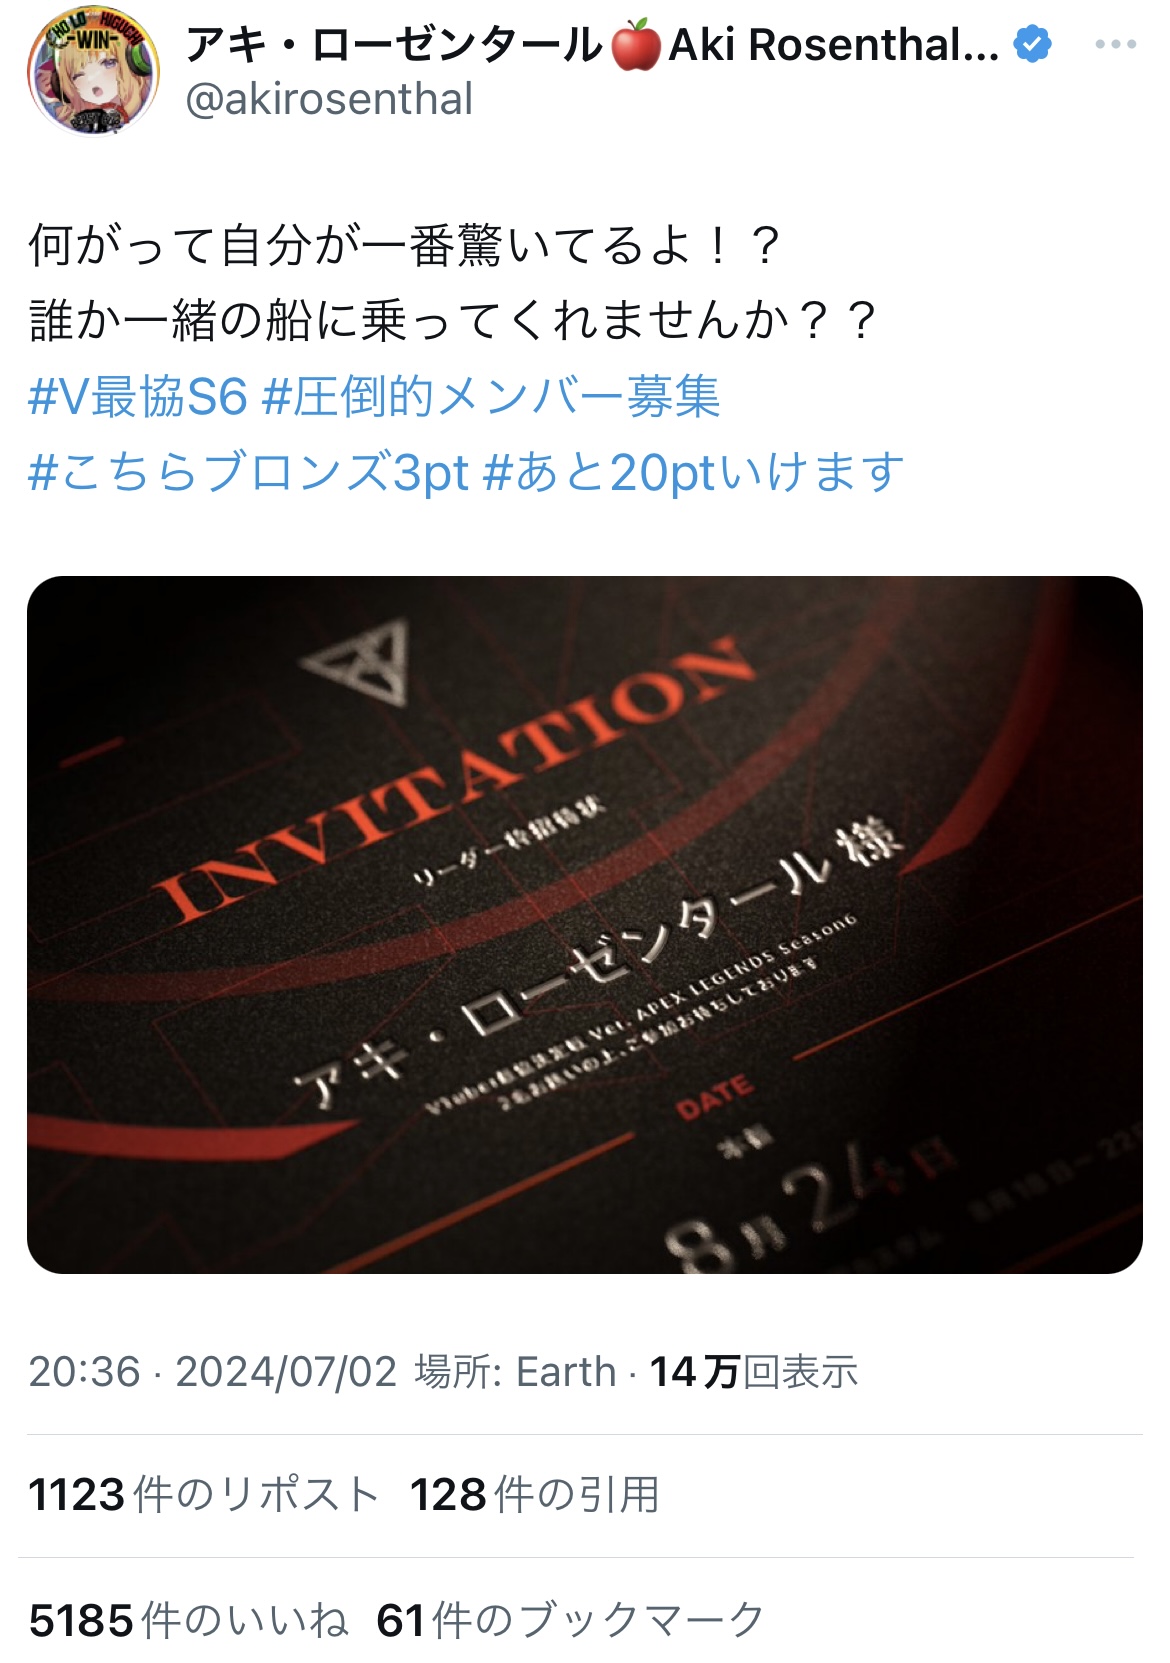Open display name アキ・ローゼンタール
The height and width of the screenshot is (1663, 1170).
tap(396, 45)
